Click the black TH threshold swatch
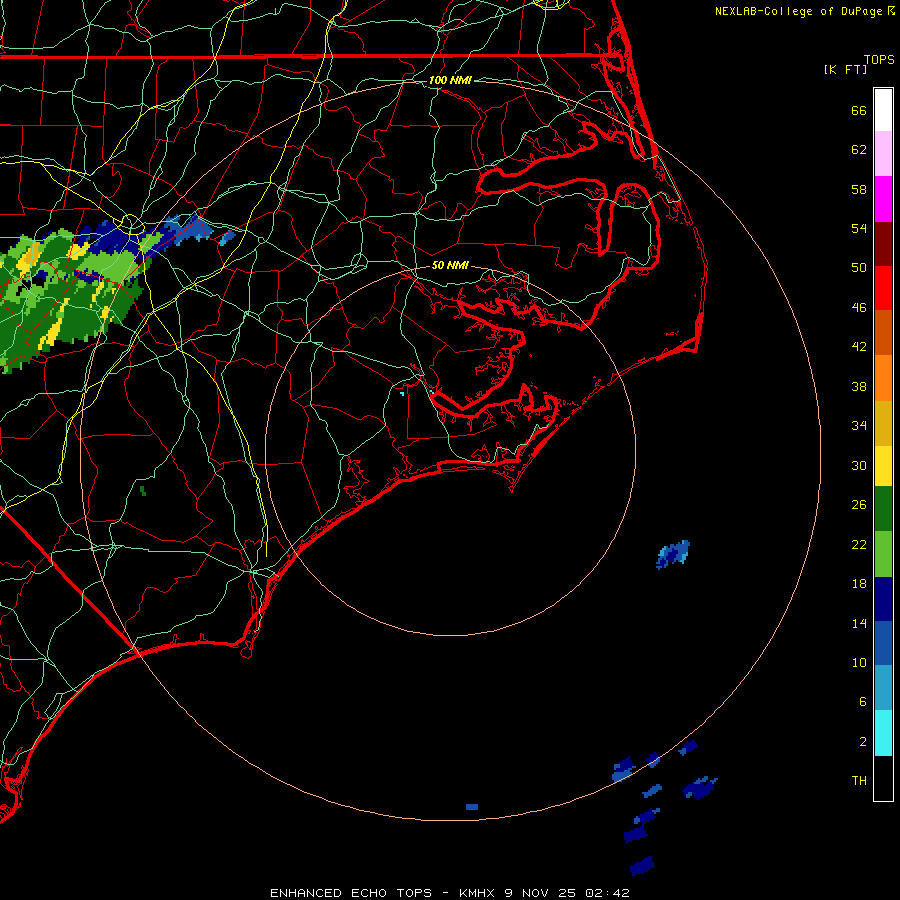 (x=883, y=778)
